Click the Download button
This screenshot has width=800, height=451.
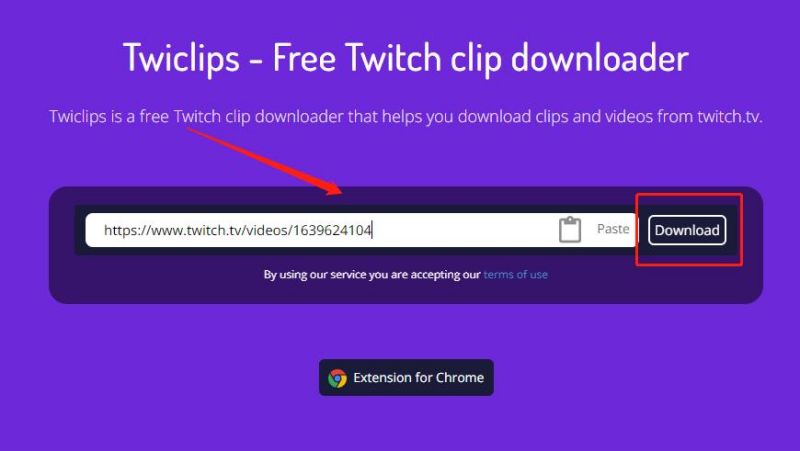(687, 230)
